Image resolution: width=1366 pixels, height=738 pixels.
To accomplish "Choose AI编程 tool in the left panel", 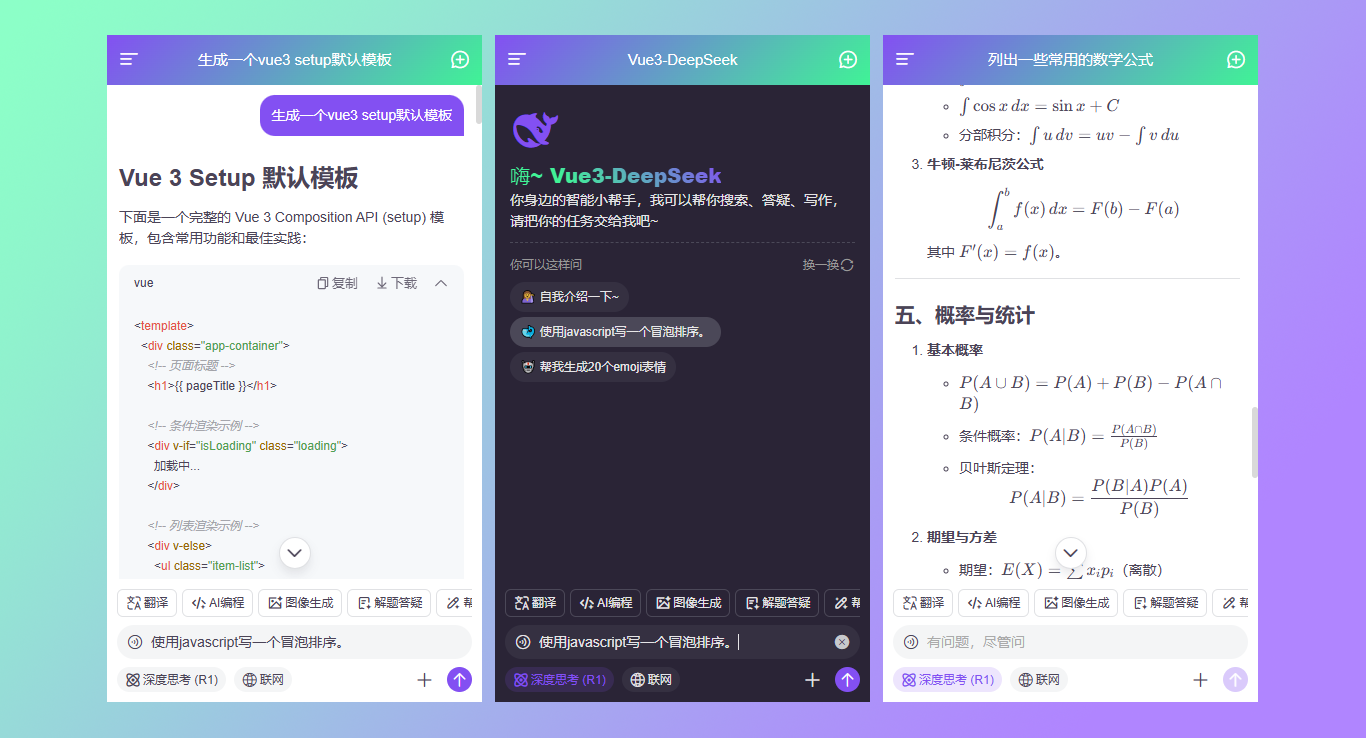I will tap(217, 603).
